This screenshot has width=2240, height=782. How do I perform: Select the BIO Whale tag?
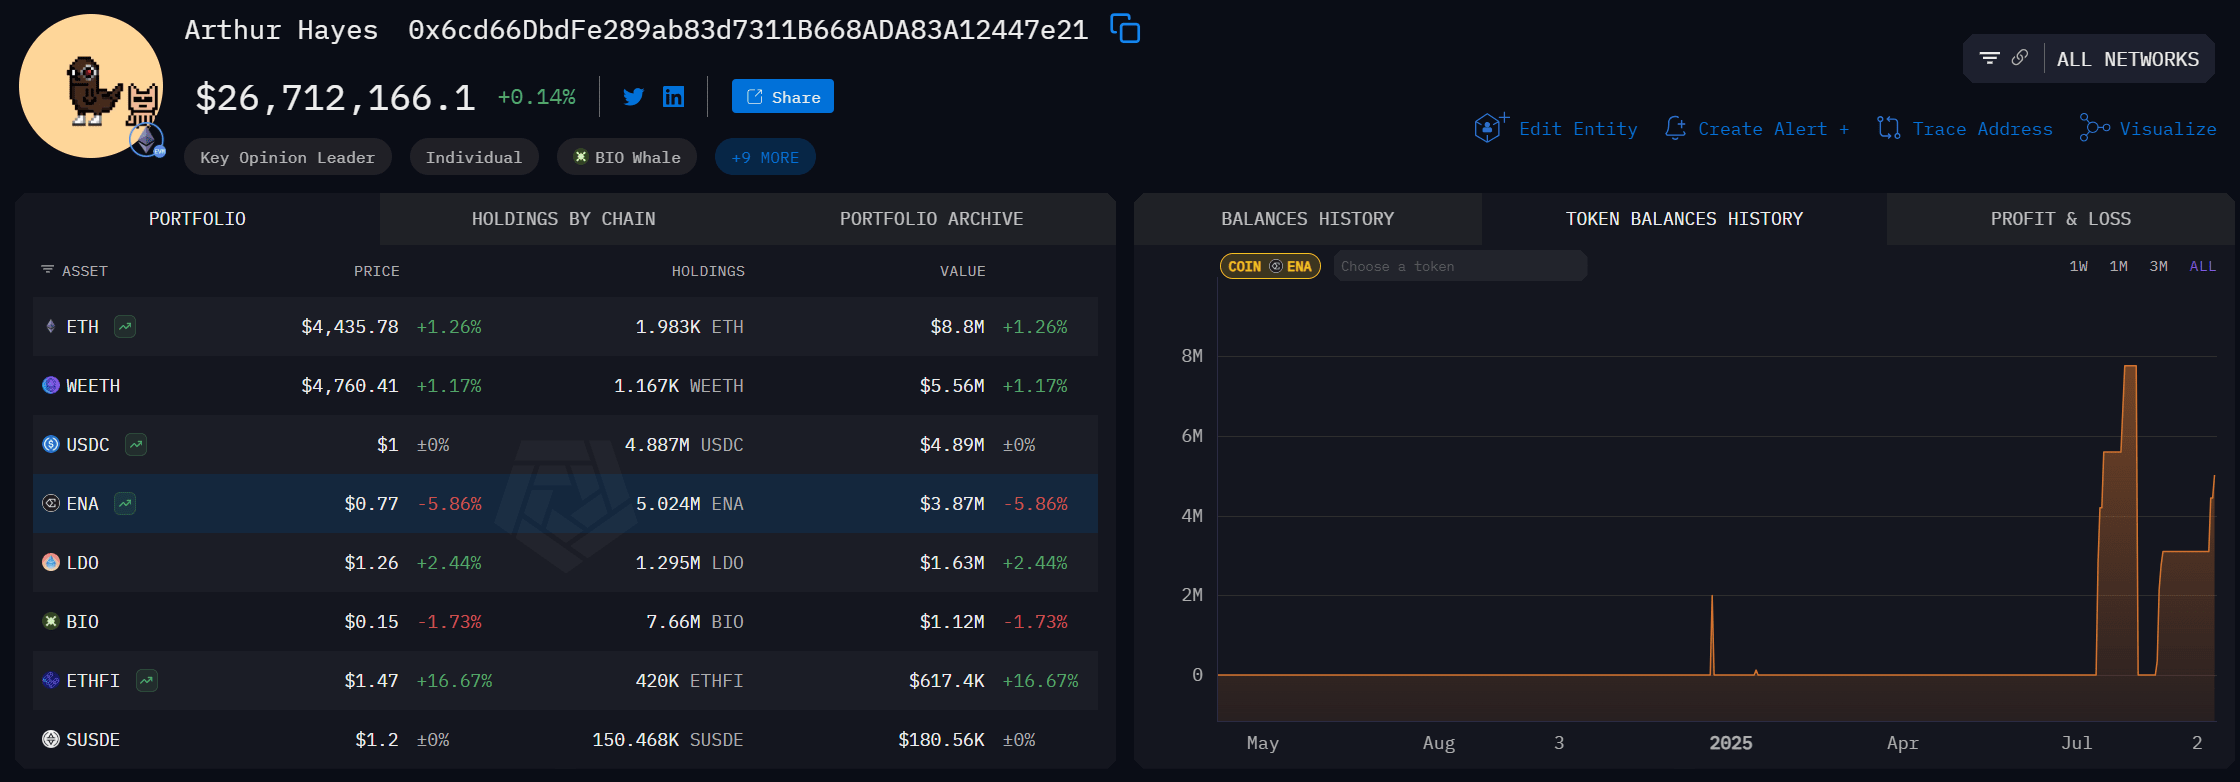click(627, 157)
